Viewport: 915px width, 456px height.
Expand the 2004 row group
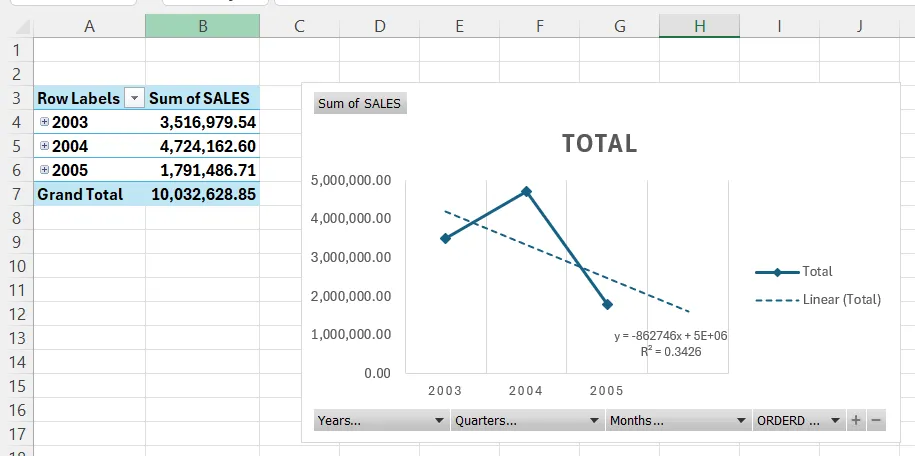pos(44,146)
